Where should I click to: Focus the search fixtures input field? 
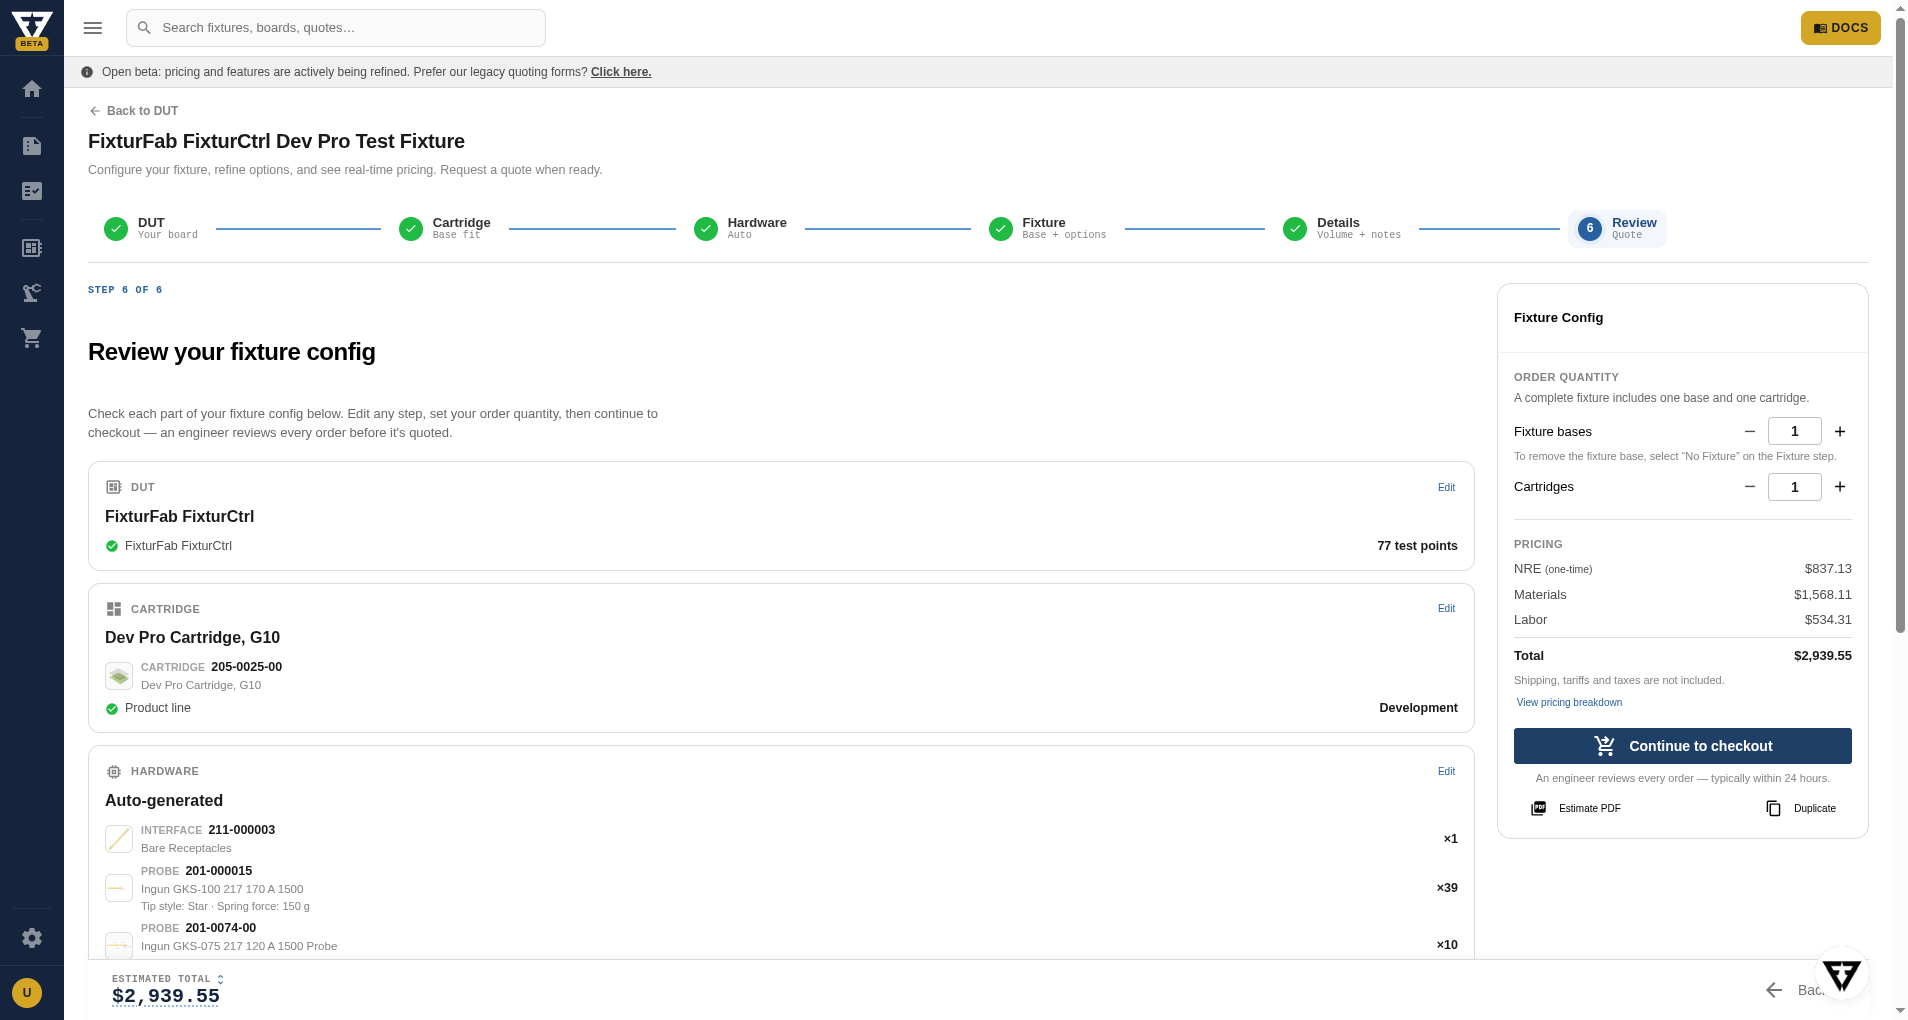336,28
